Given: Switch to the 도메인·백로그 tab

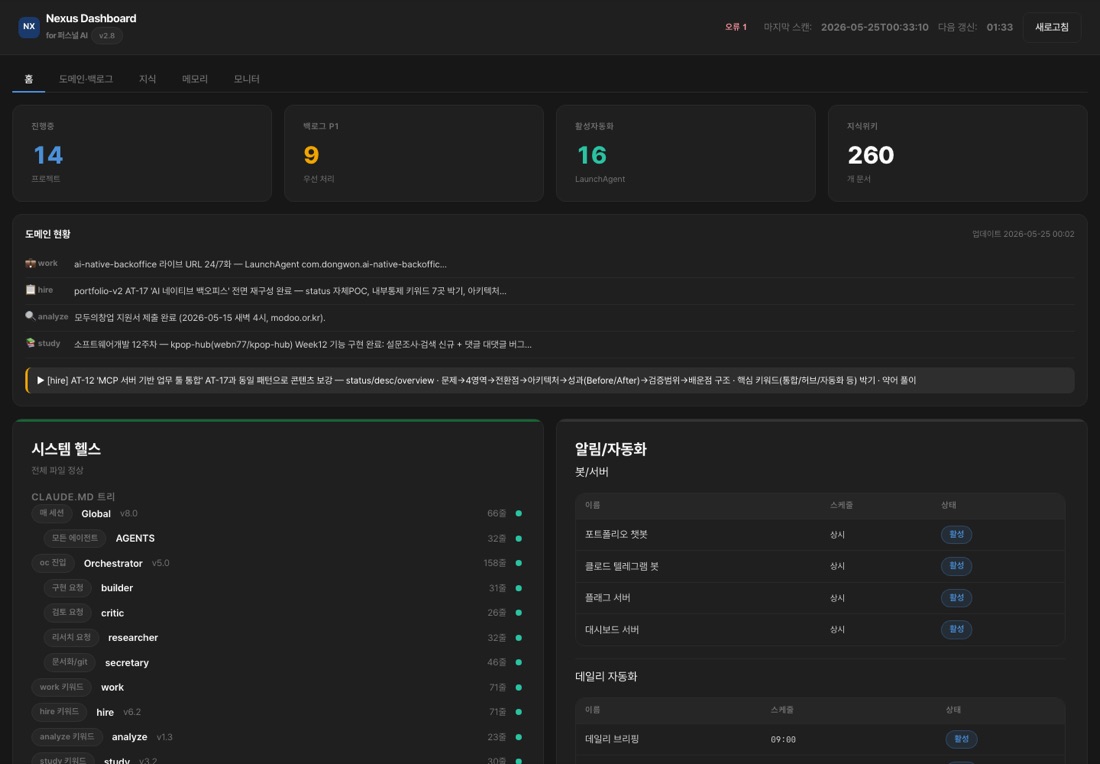Looking at the screenshot, I should click(x=86, y=79).
